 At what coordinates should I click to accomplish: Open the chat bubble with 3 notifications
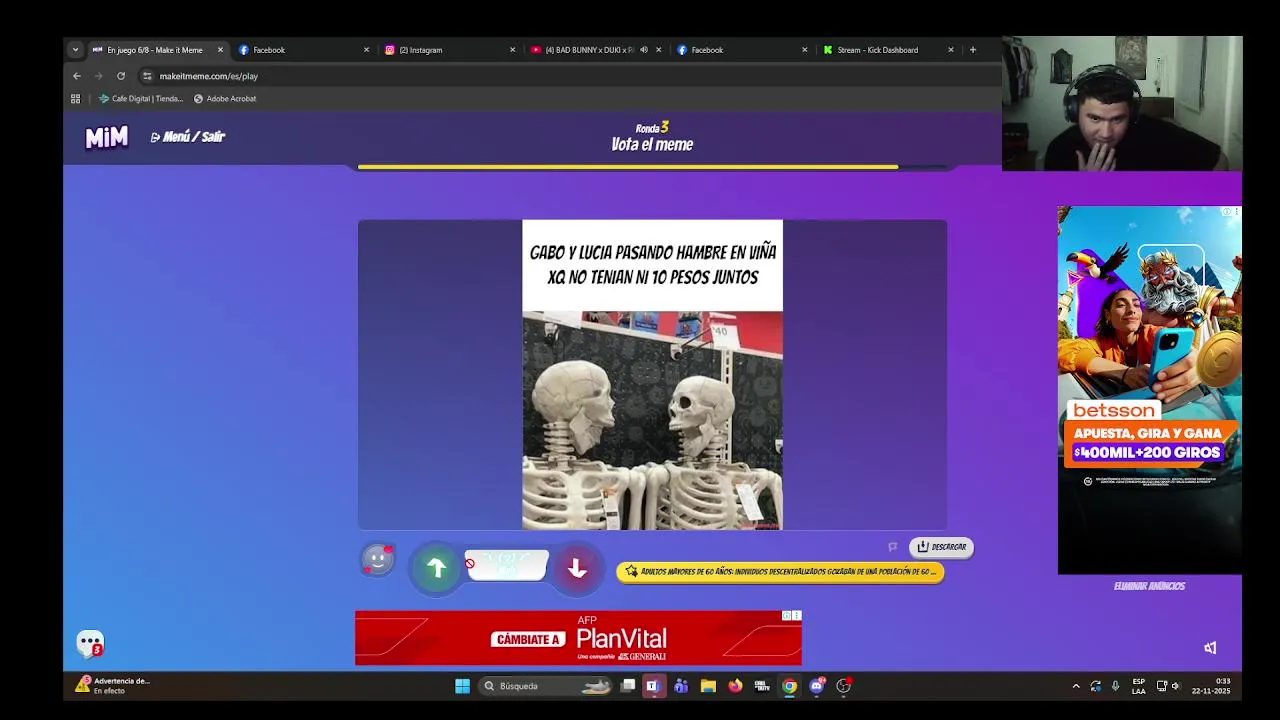(x=91, y=643)
